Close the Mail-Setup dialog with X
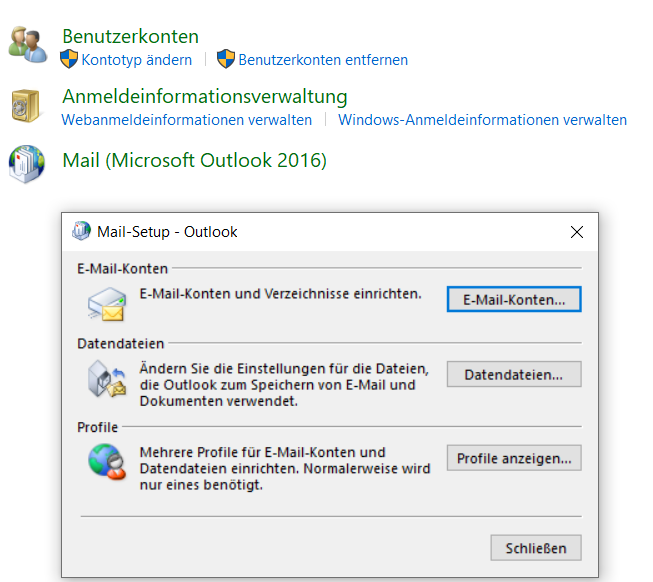 [577, 232]
